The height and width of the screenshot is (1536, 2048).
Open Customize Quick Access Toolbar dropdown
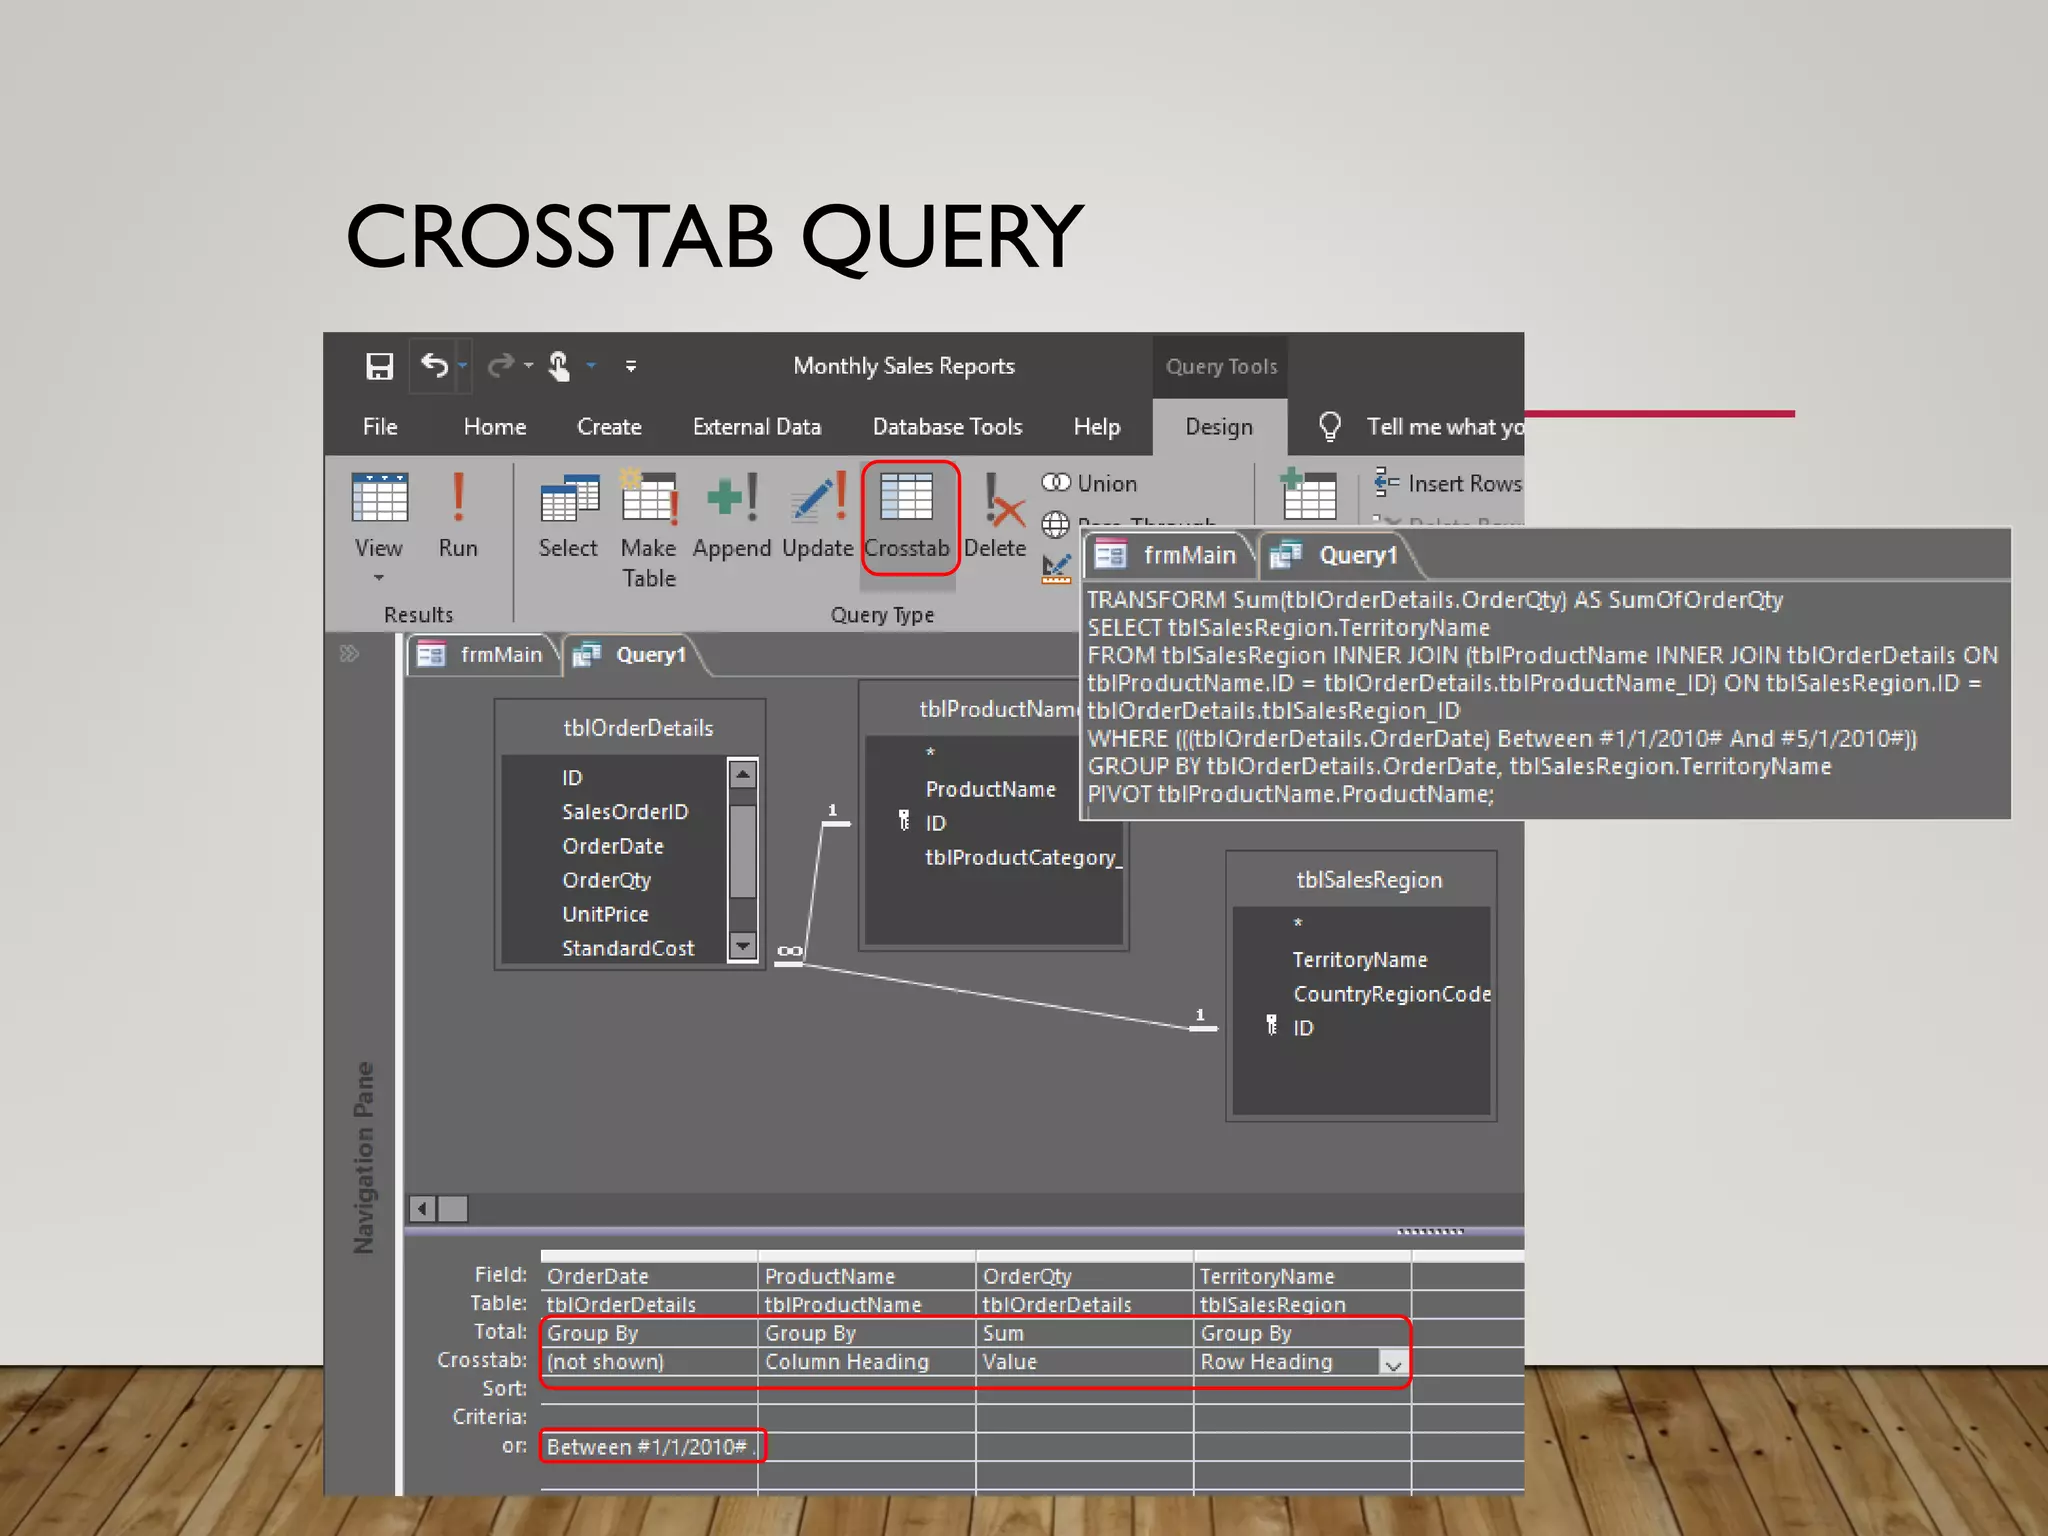631,367
